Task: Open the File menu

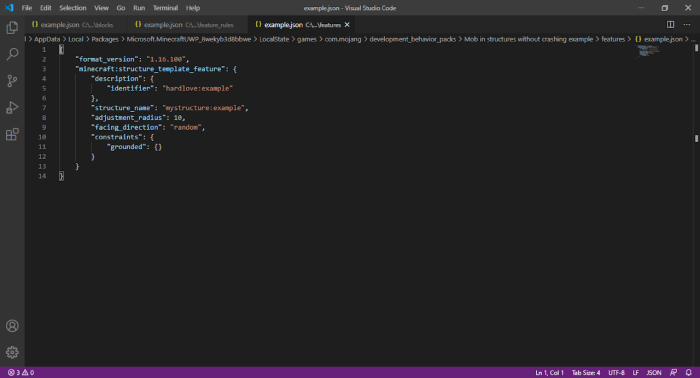Action: 27,8
